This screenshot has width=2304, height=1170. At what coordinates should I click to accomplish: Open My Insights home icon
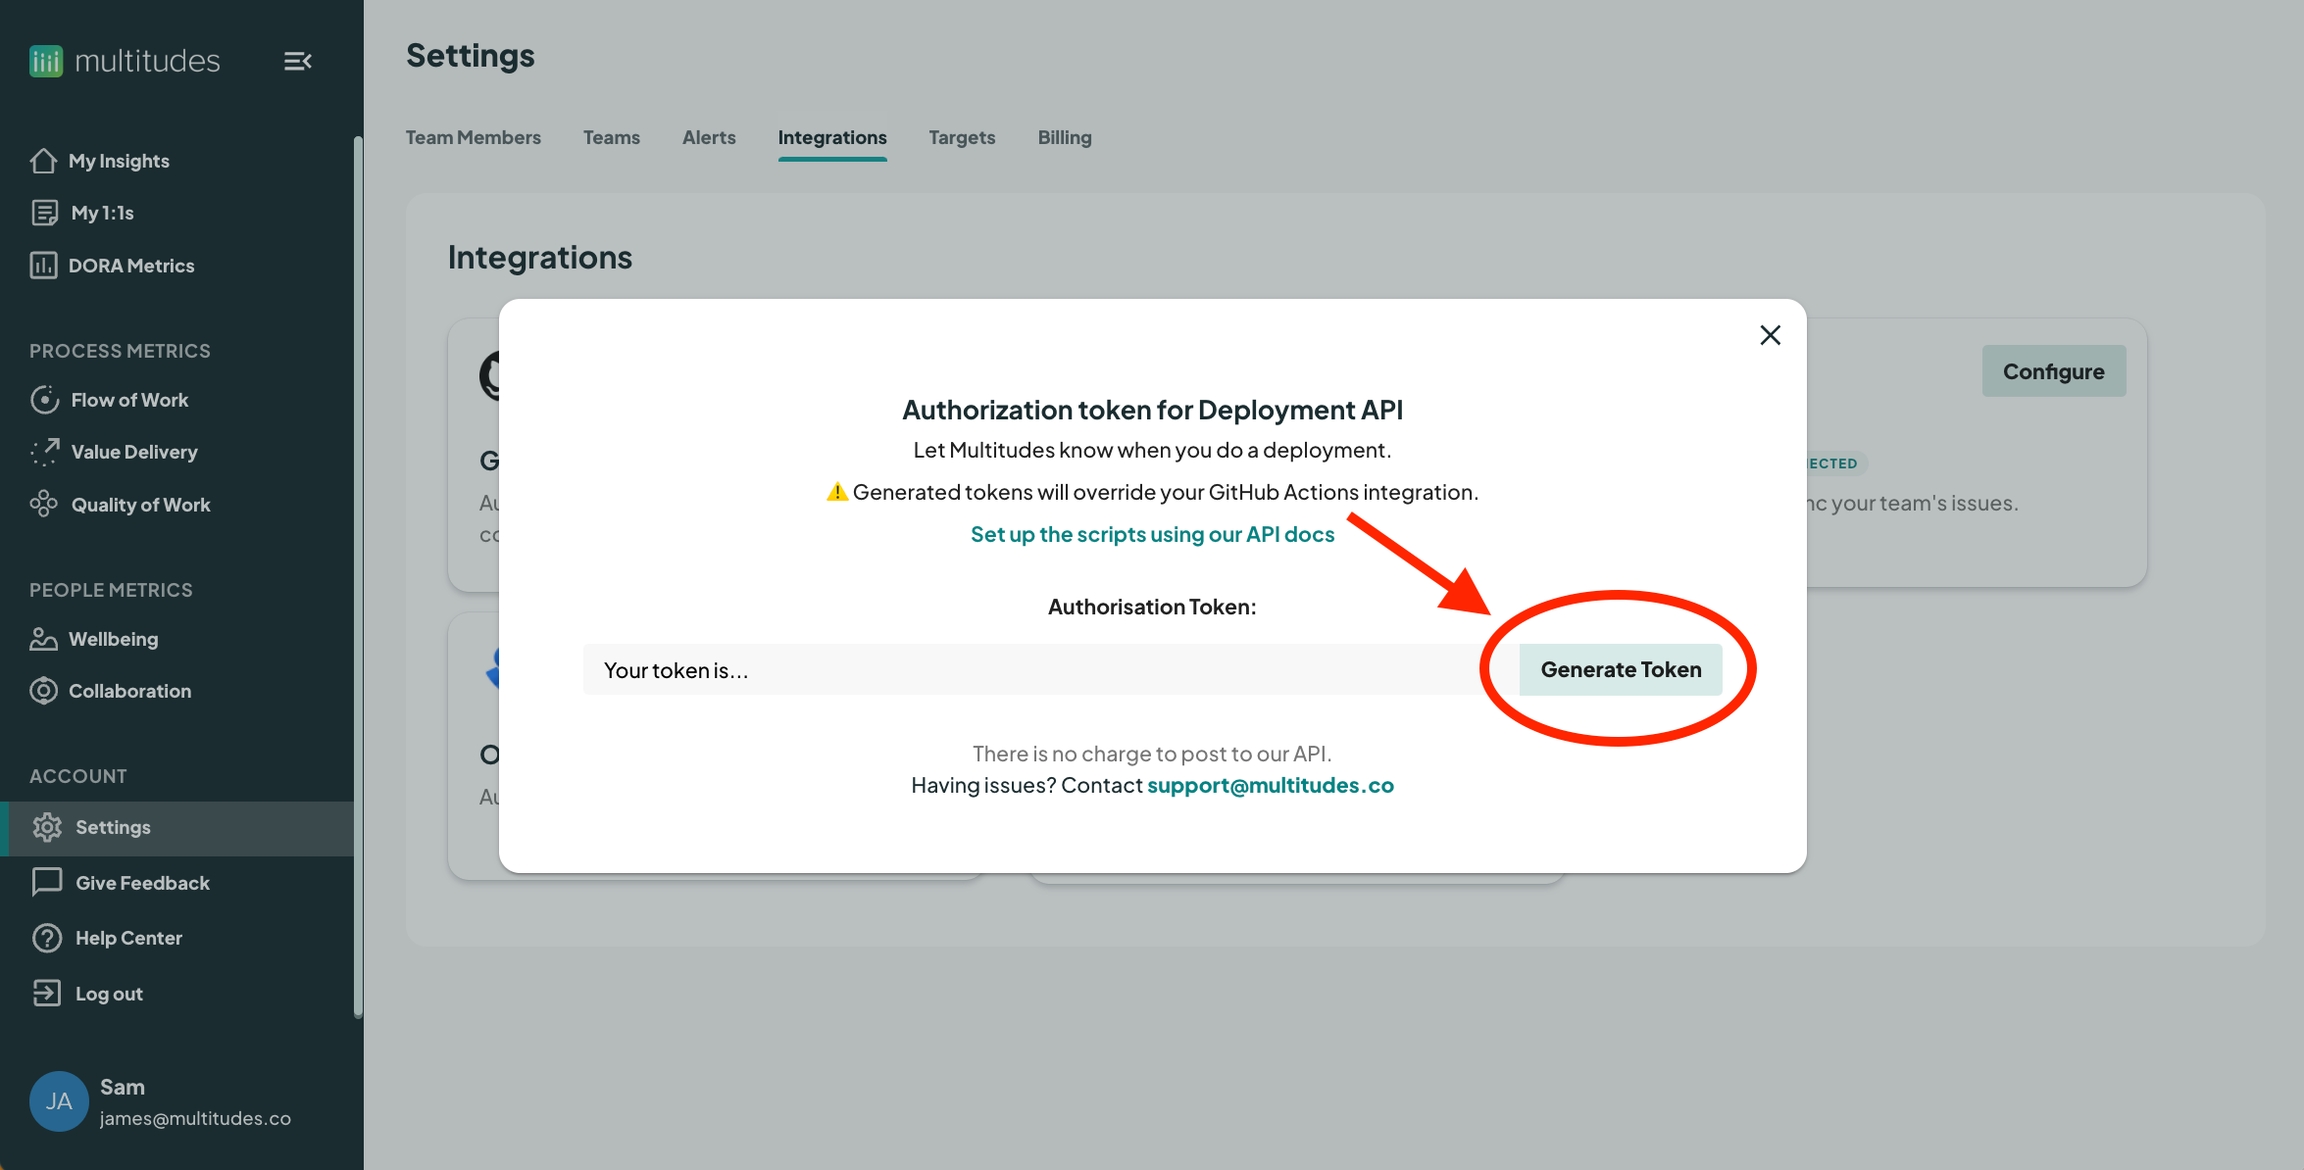(x=43, y=161)
